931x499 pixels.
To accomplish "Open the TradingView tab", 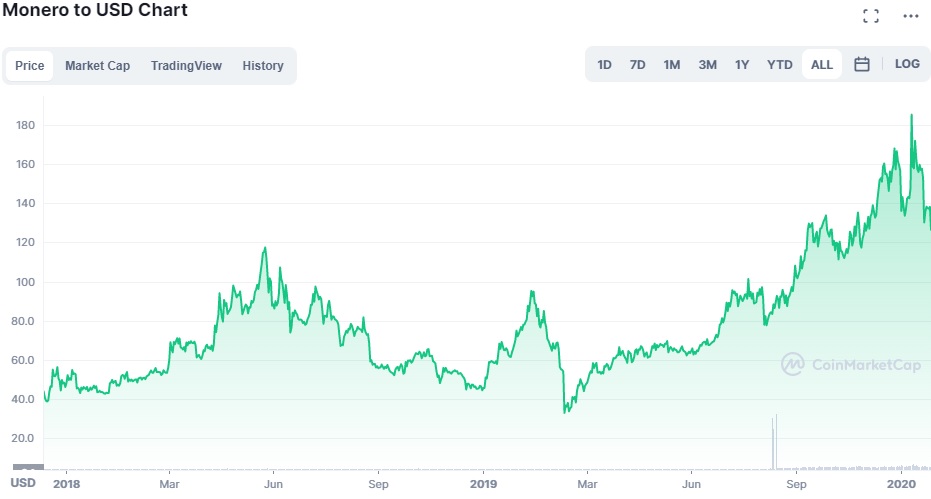I will pos(186,65).
